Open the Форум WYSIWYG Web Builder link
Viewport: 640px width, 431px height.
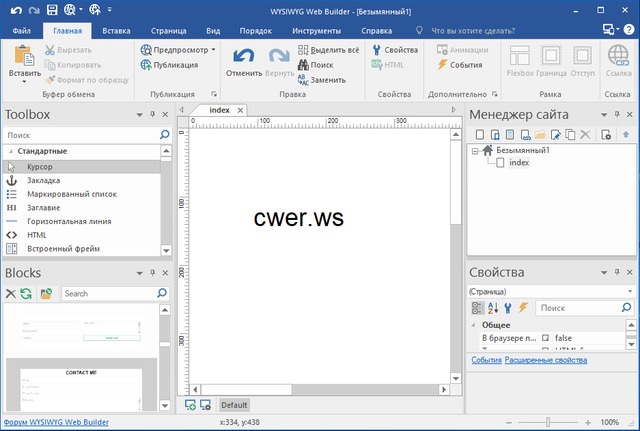coord(55,423)
